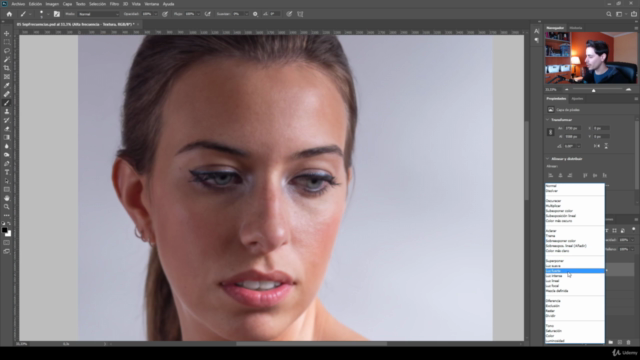640x360 pixels.
Task: Click the Home icon in options bar
Action: (x=9, y=14)
